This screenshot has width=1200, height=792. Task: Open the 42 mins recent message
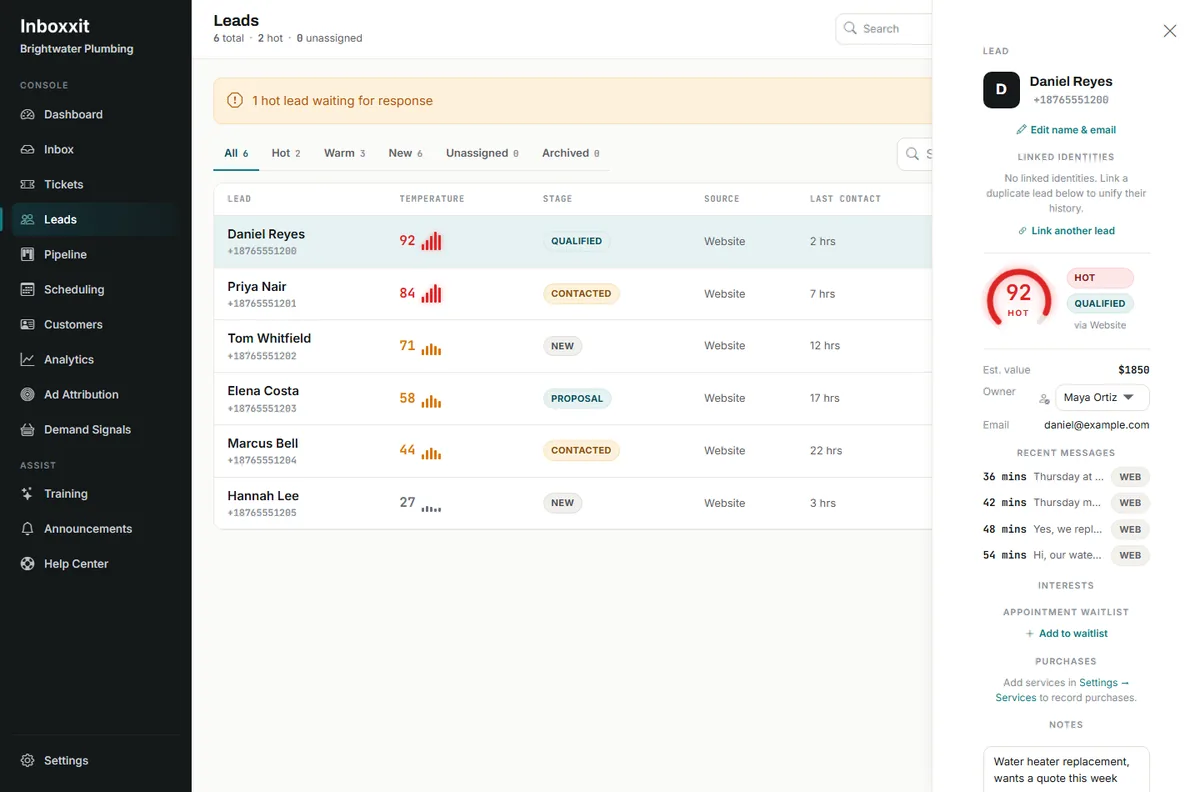(1066, 503)
